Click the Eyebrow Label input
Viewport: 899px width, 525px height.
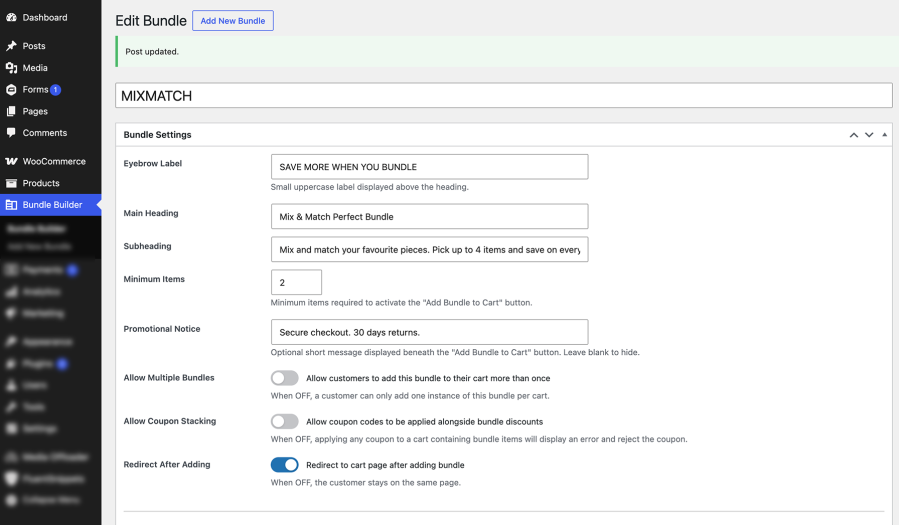[x=429, y=167]
